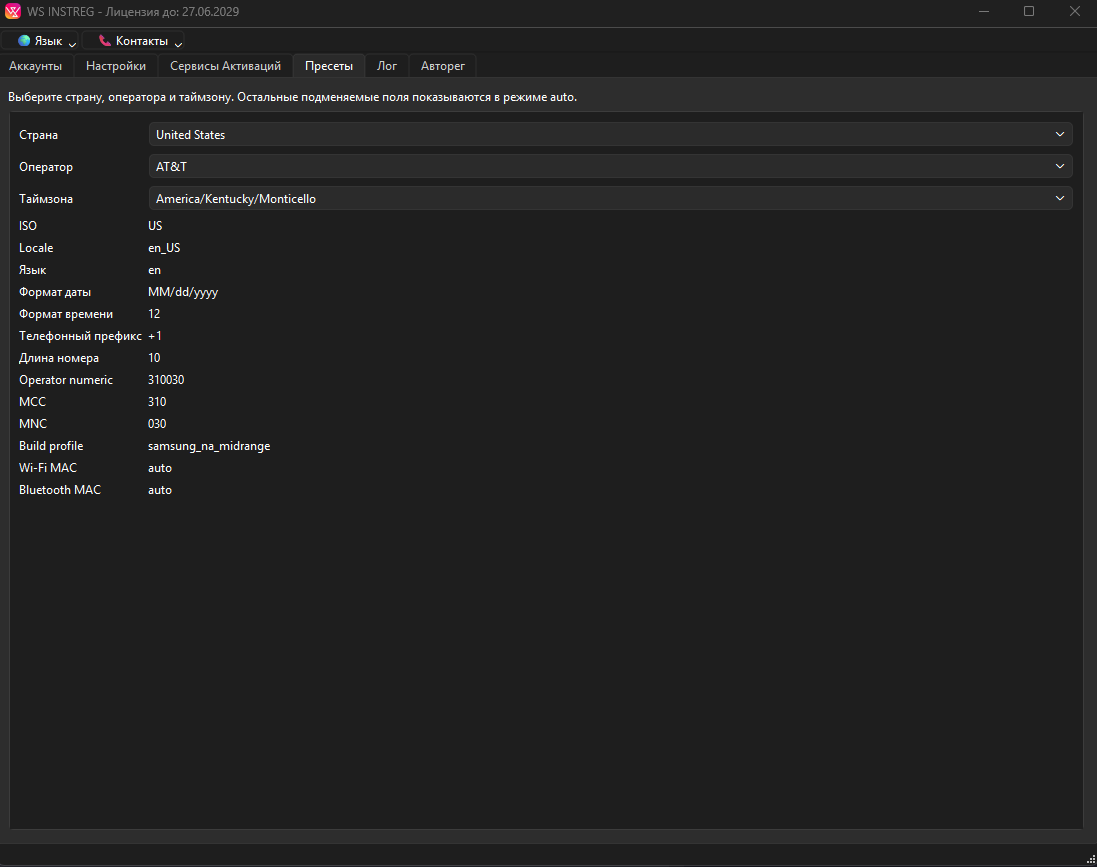Click the Locale value en_US
This screenshot has height=867, width=1097.
click(x=164, y=248)
